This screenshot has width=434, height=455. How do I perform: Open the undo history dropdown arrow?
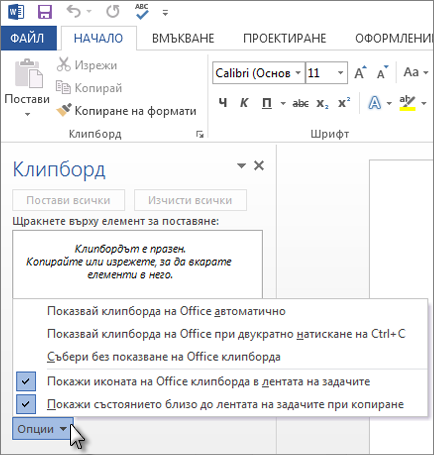89,12
